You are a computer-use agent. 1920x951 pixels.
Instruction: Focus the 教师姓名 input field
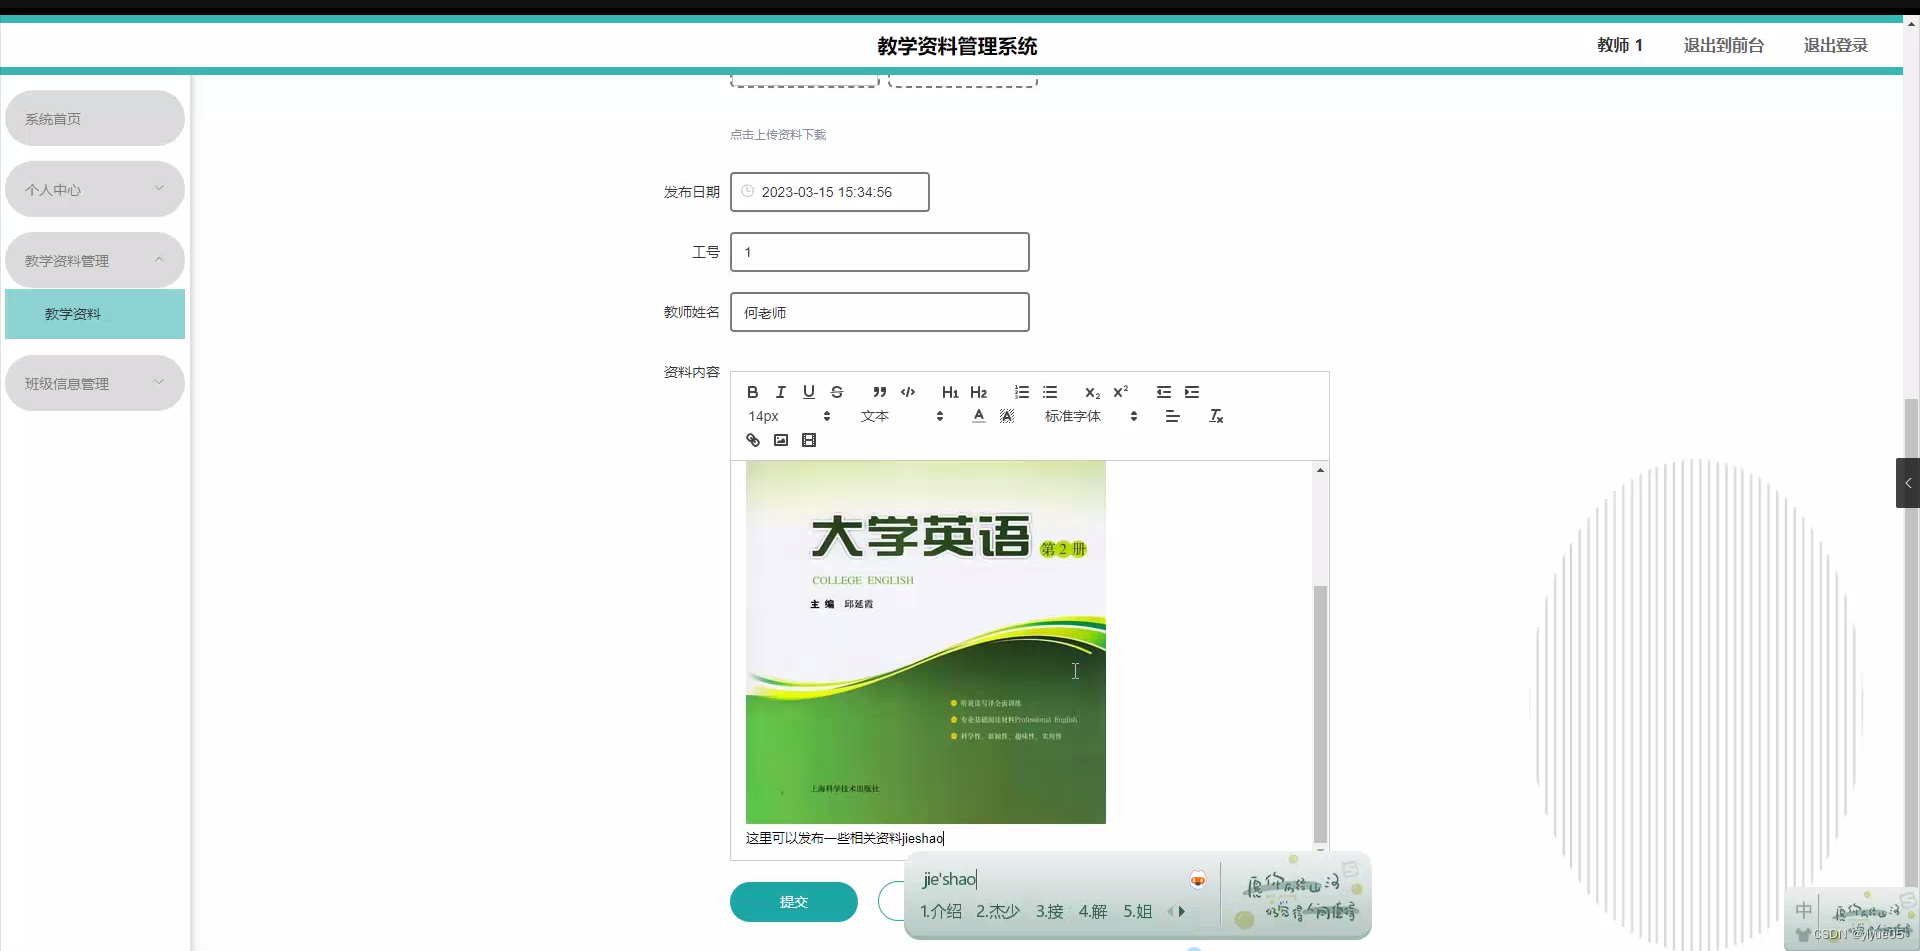coord(880,312)
